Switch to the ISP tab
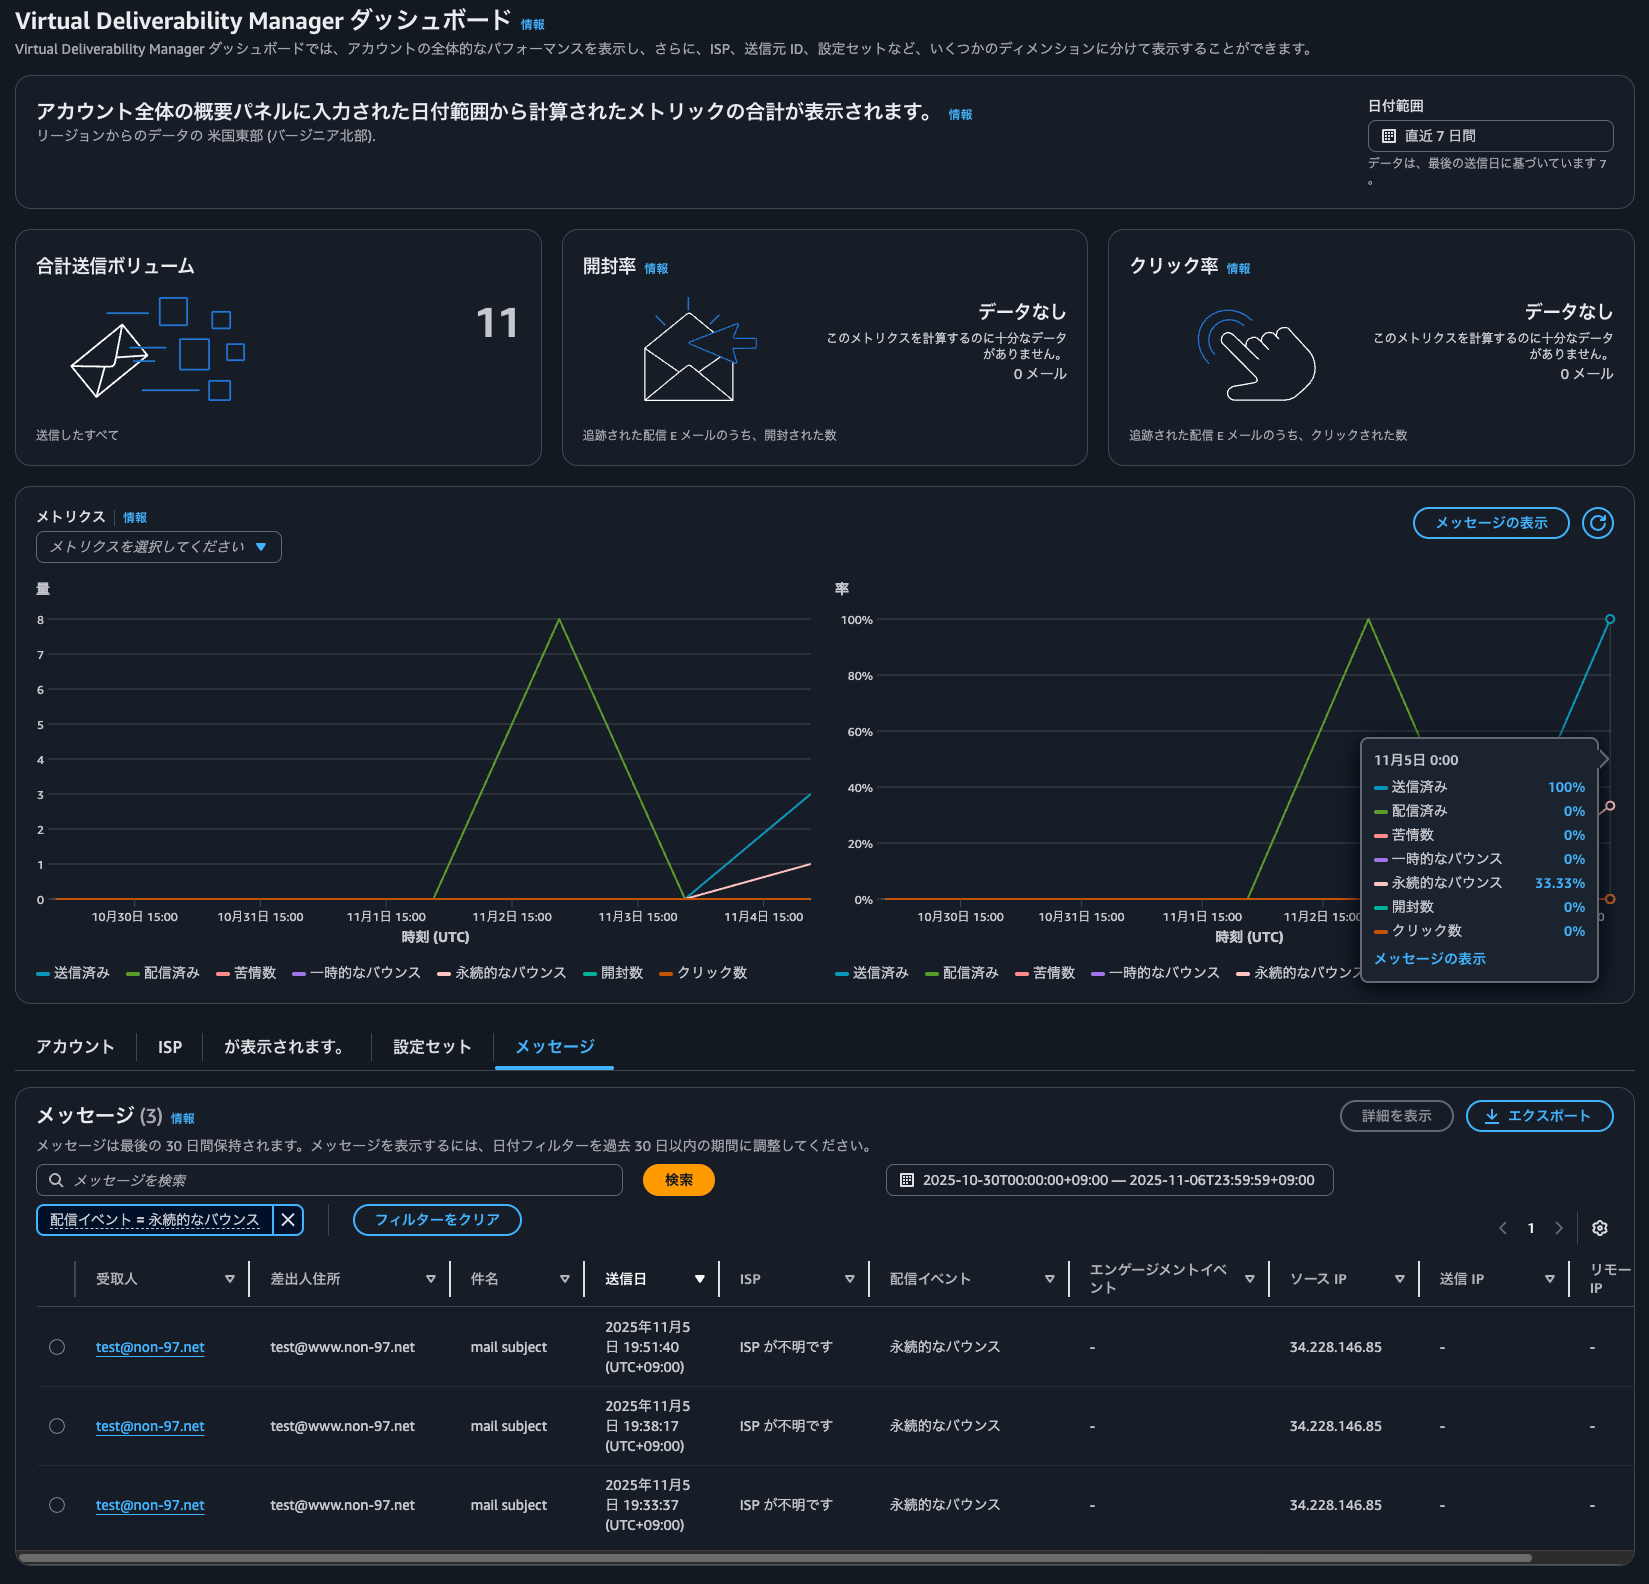Image resolution: width=1649 pixels, height=1584 pixels. click(169, 1047)
